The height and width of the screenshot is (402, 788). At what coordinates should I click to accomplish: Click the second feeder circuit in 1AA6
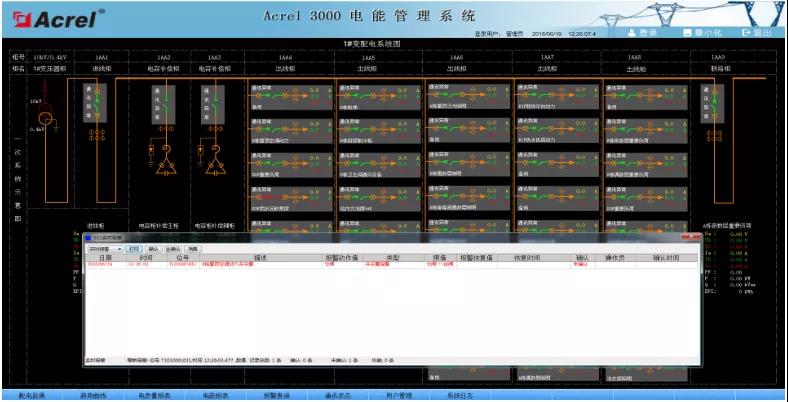click(x=468, y=130)
